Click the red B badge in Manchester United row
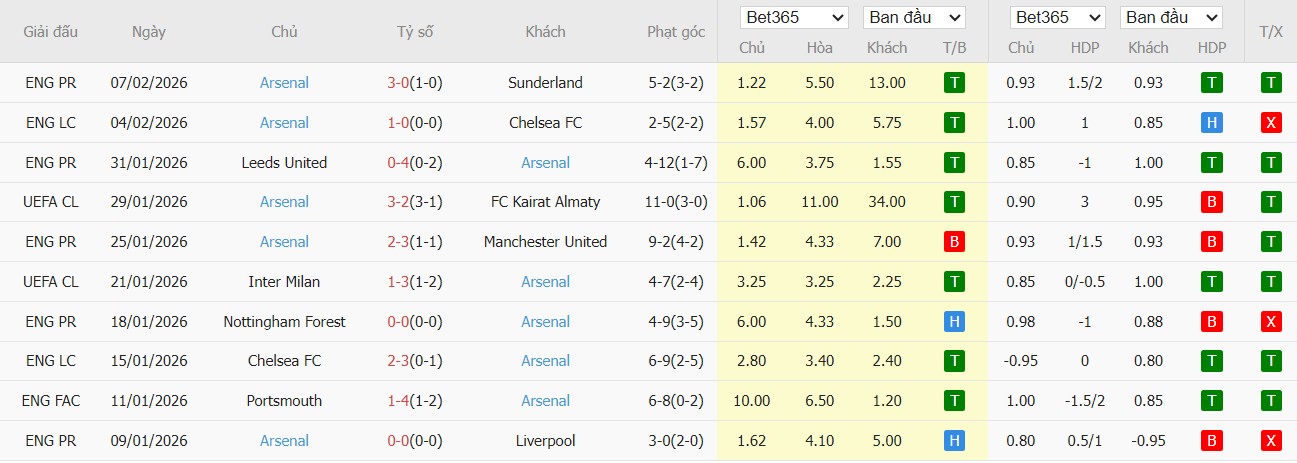Image resolution: width=1297 pixels, height=463 pixels. coord(954,242)
